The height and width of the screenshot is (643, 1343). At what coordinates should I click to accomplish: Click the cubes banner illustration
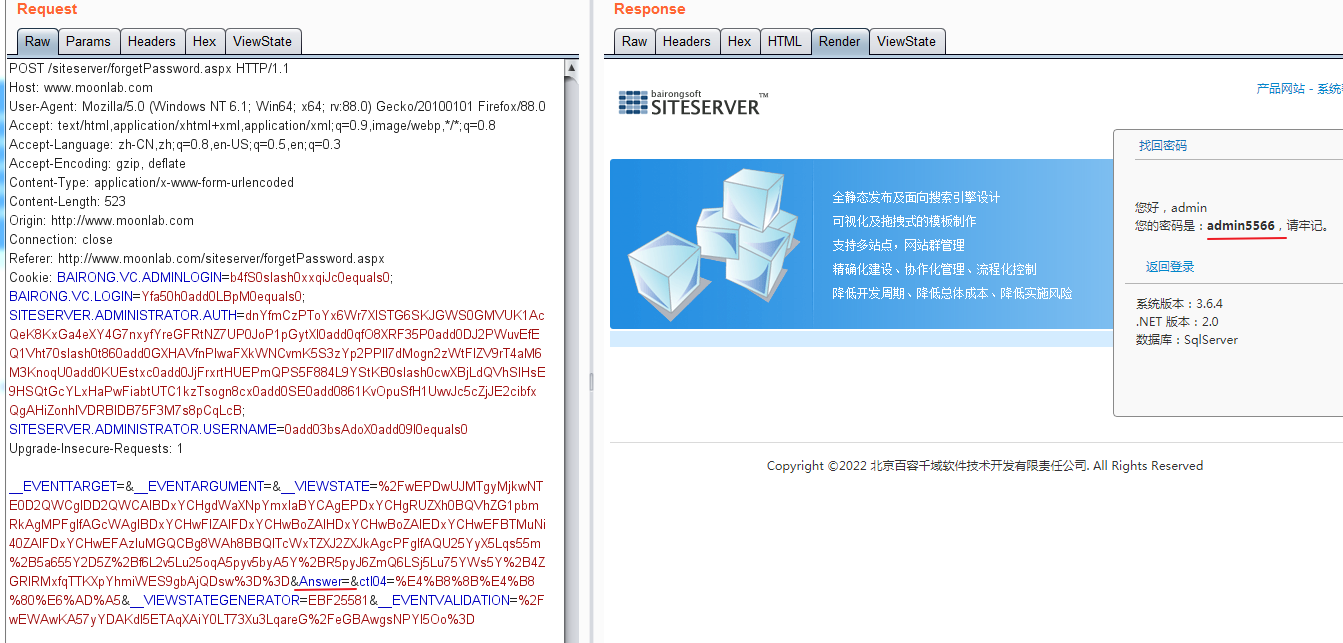click(712, 245)
